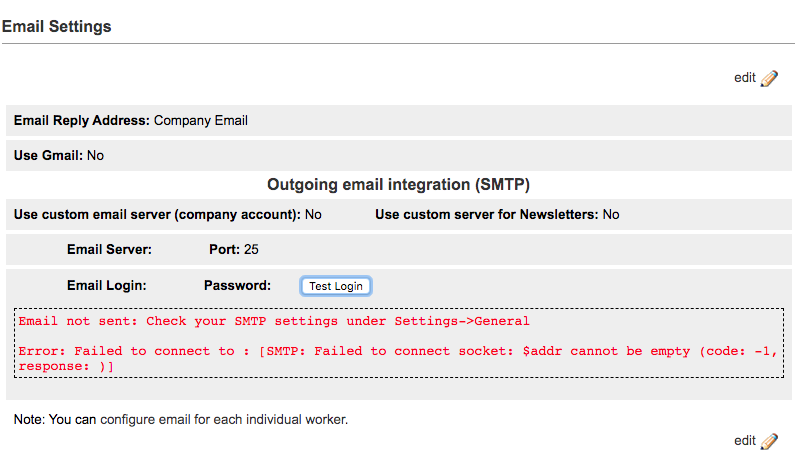Click the top pencil edit icon
The image size is (795, 460).
point(769,78)
